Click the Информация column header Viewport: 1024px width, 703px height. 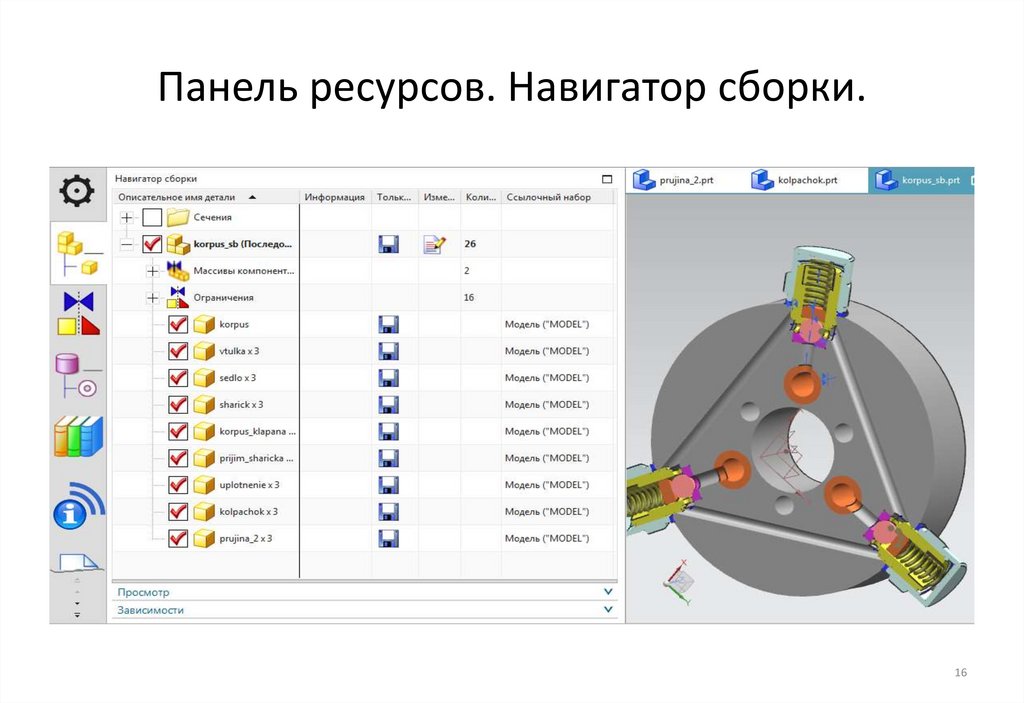coord(335,197)
